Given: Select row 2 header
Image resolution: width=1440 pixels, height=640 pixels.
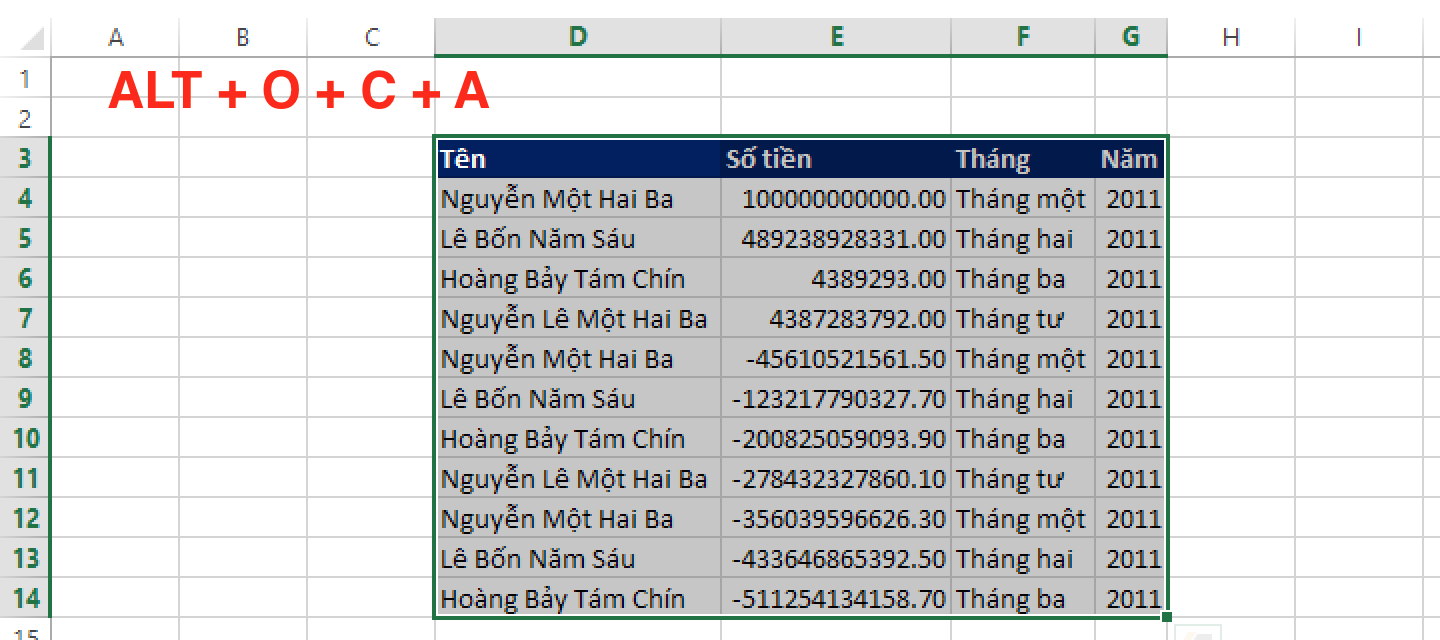Looking at the screenshot, I should click(x=25, y=118).
